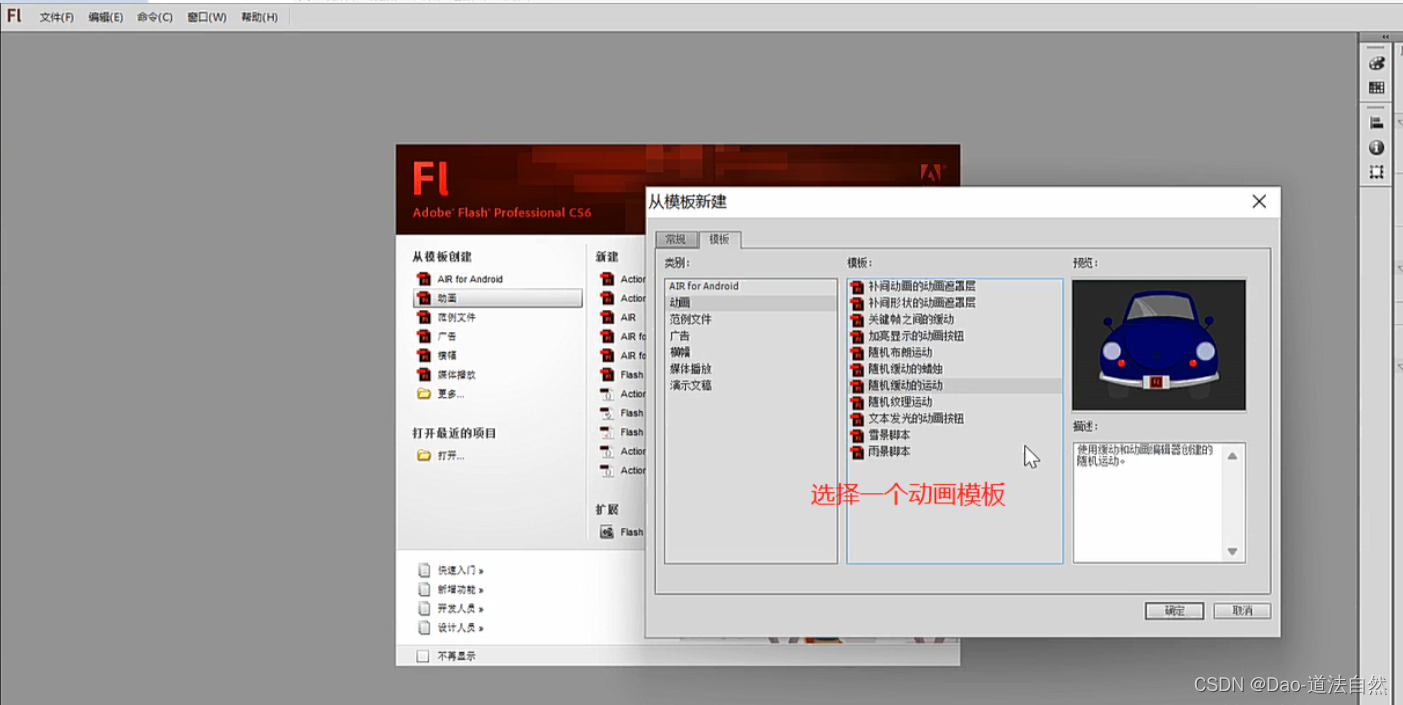Select the AIR for Android template icon
1403x705 pixels.
coord(423,279)
